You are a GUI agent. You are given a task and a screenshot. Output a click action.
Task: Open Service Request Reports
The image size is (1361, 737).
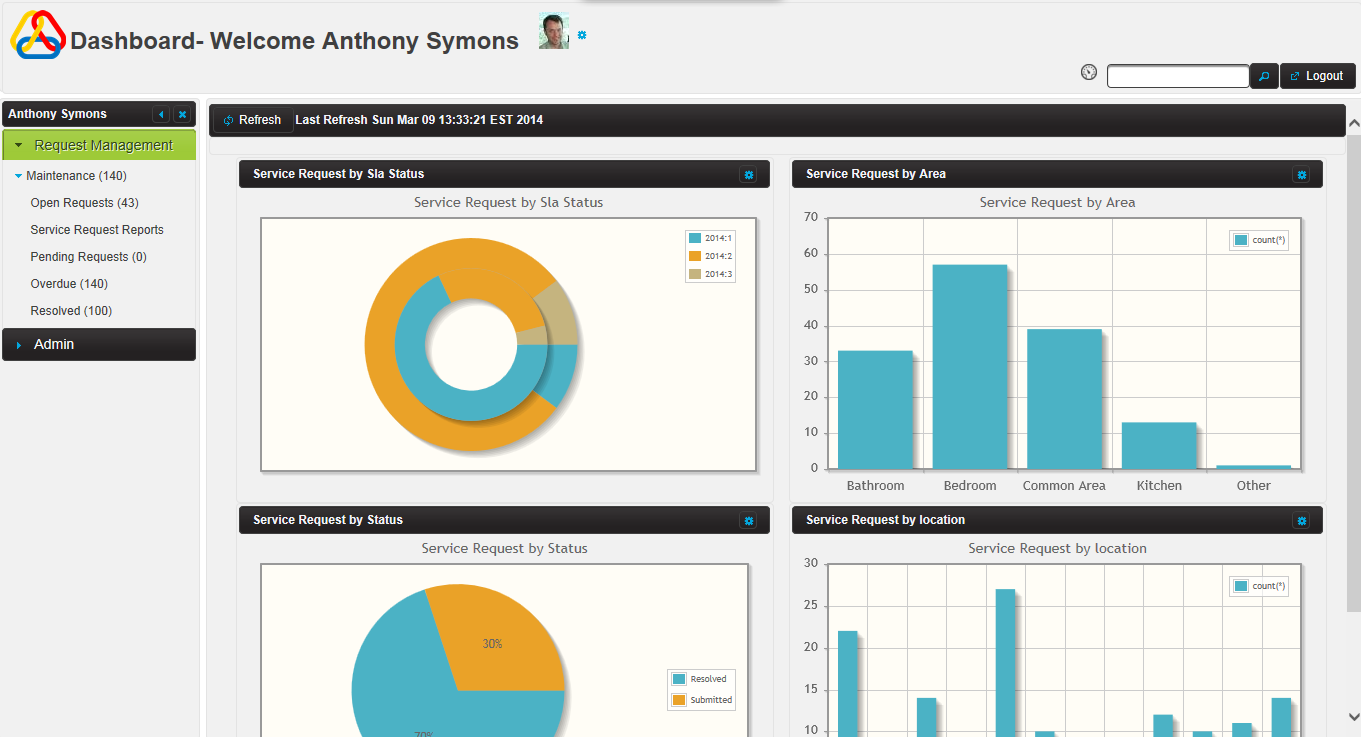(x=97, y=230)
